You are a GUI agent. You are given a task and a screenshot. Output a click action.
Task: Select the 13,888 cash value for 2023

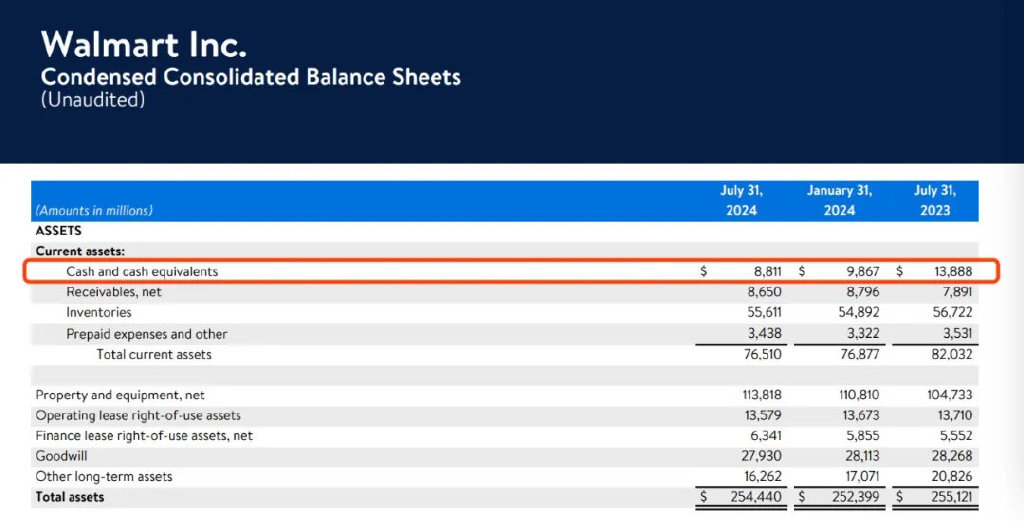pyautogui.click(x=953, y=272)
